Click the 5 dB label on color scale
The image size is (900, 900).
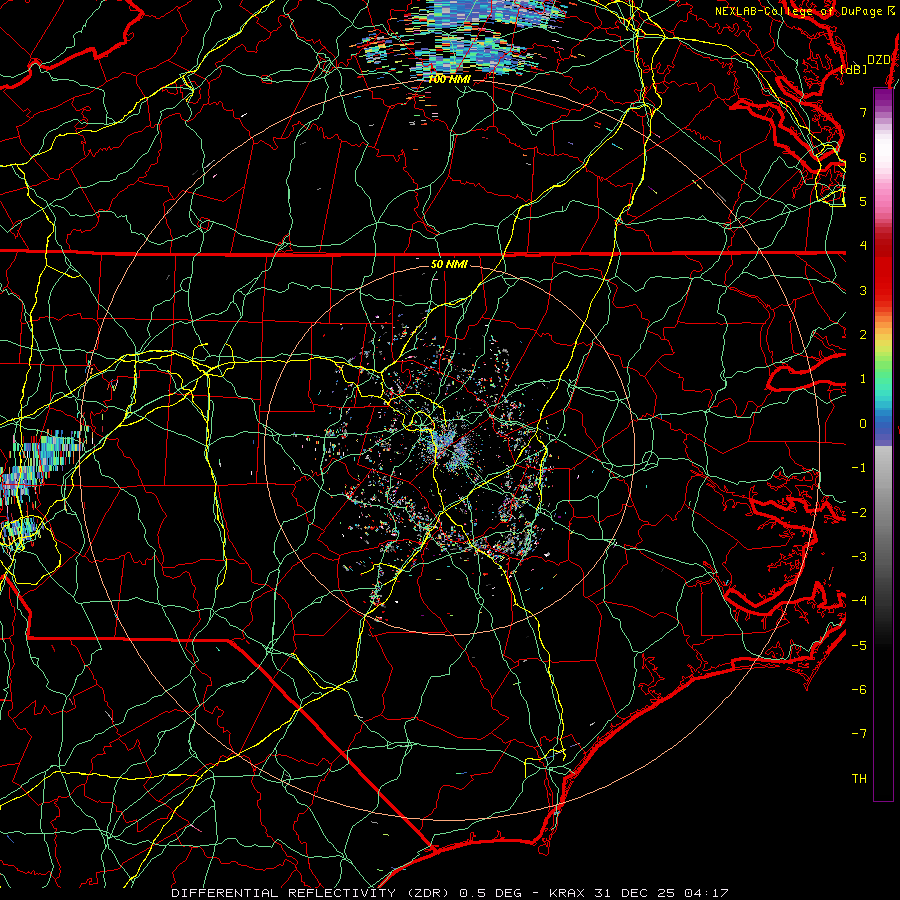point(863,201)
